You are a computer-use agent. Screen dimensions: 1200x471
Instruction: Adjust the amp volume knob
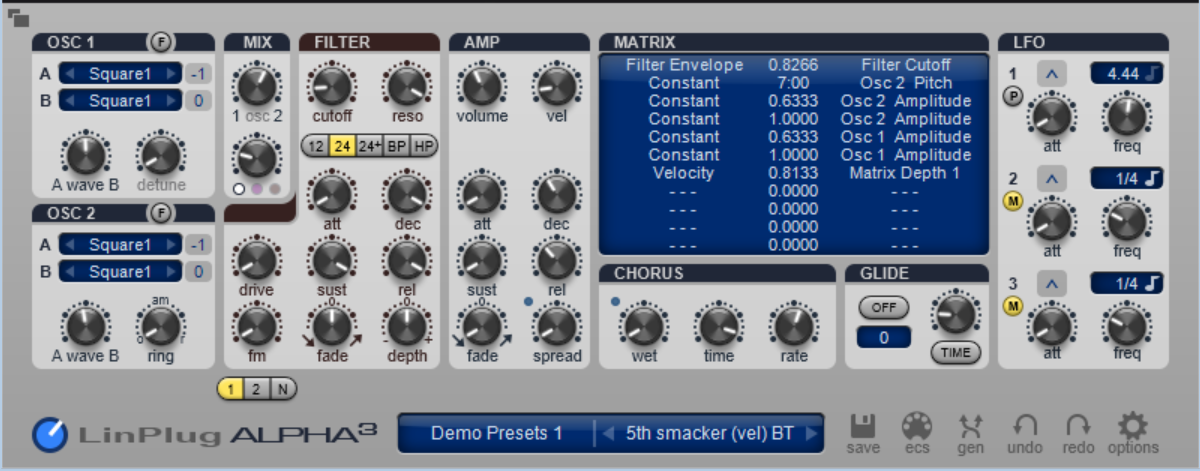(x=482, y=86)
